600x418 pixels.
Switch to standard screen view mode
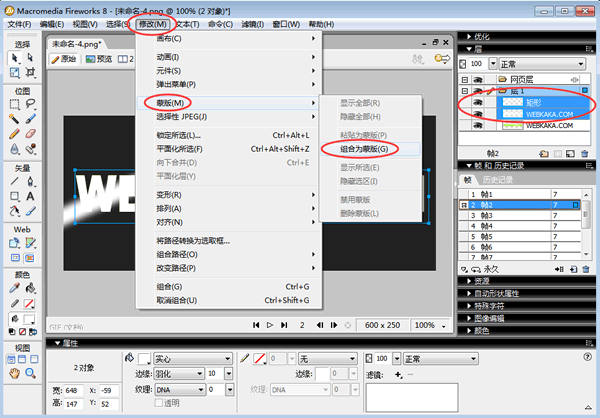[11, 359]
